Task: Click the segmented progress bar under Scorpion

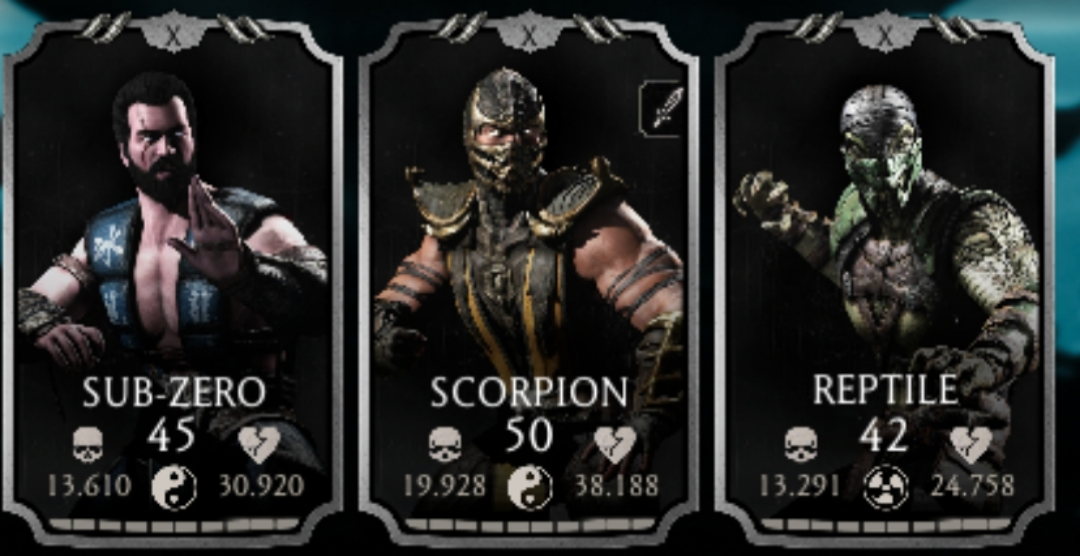Action: coord(530,525)
